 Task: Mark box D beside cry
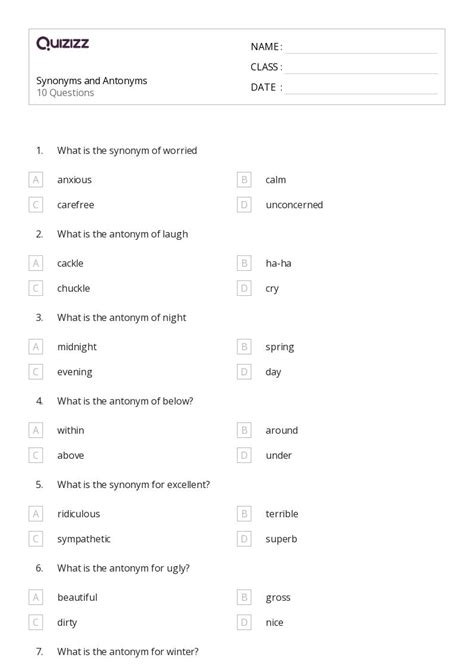(x=244, y=288)
